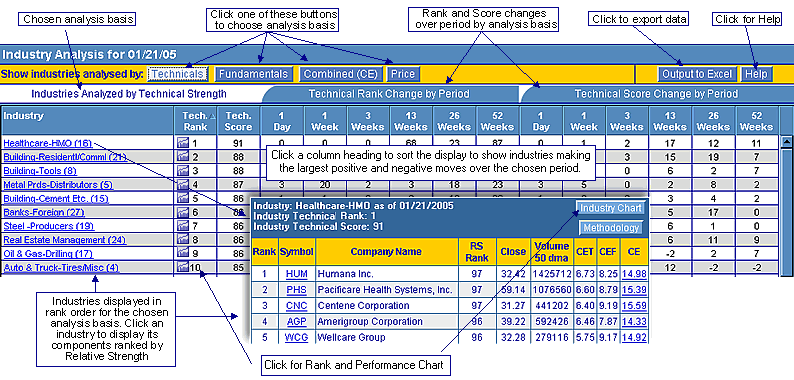Open the Healthcare-HMO (16) industry link

coord(48,143)
